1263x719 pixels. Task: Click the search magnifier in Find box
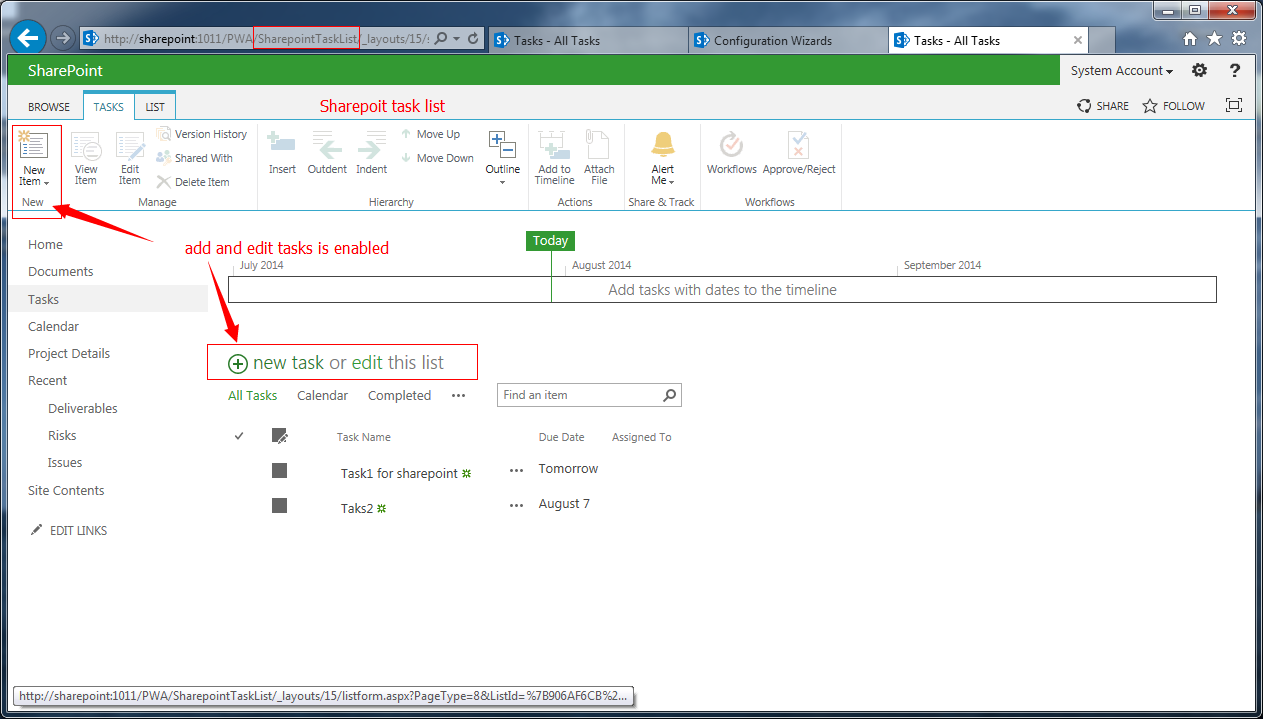pyautogui.click(x=670, y=395)
